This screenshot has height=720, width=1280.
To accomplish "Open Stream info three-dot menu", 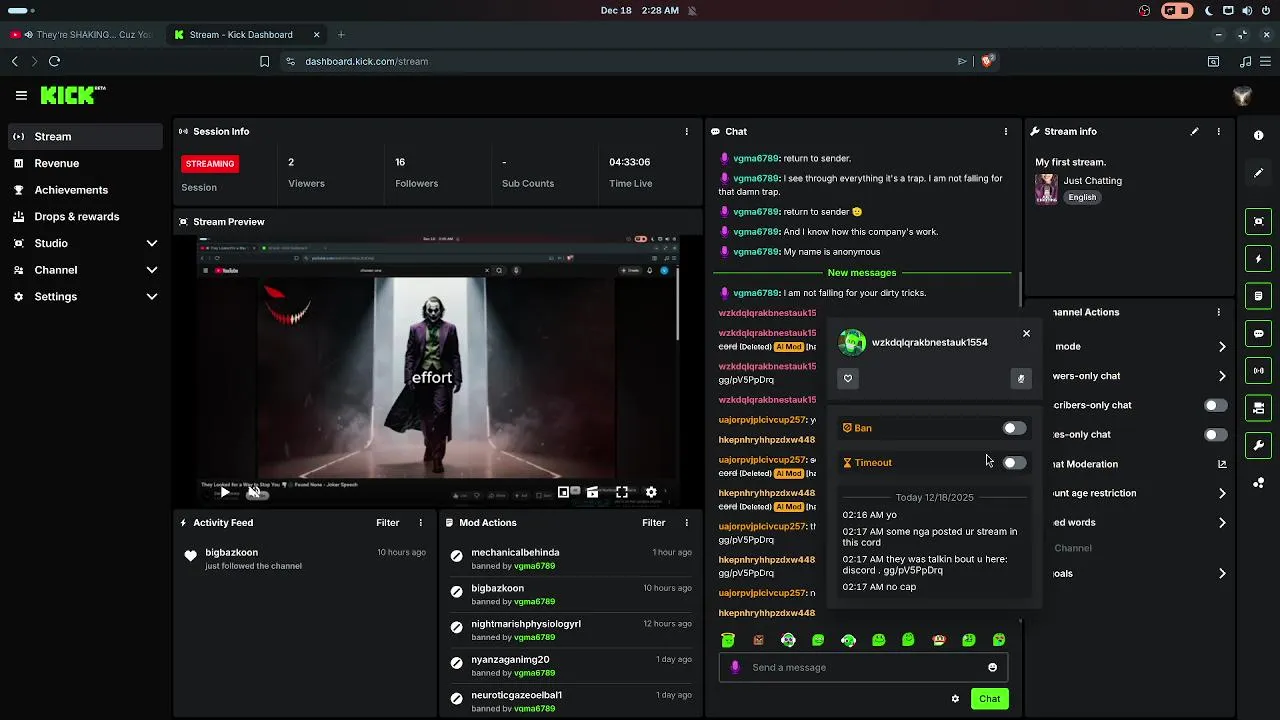I will tap(1218, 131).
